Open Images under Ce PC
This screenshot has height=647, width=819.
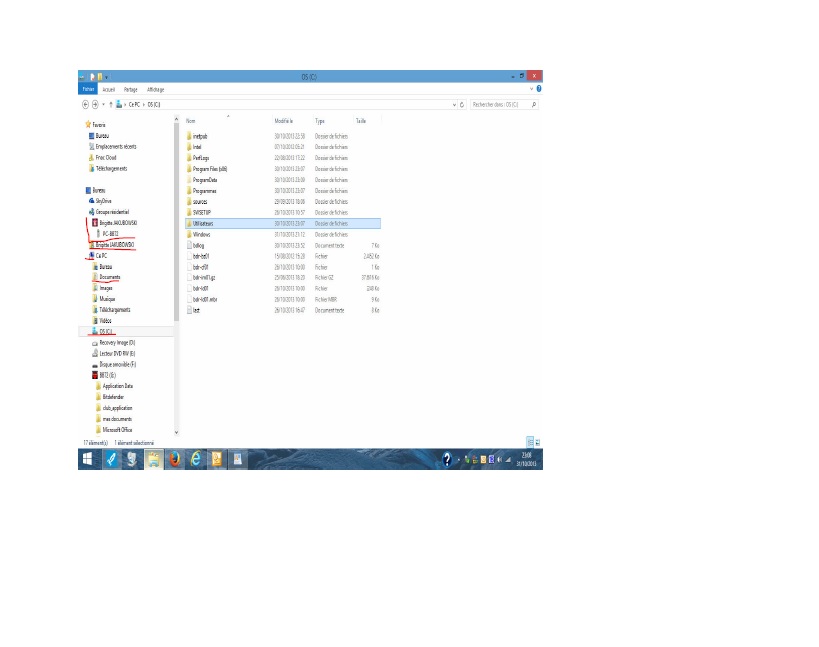106,288
